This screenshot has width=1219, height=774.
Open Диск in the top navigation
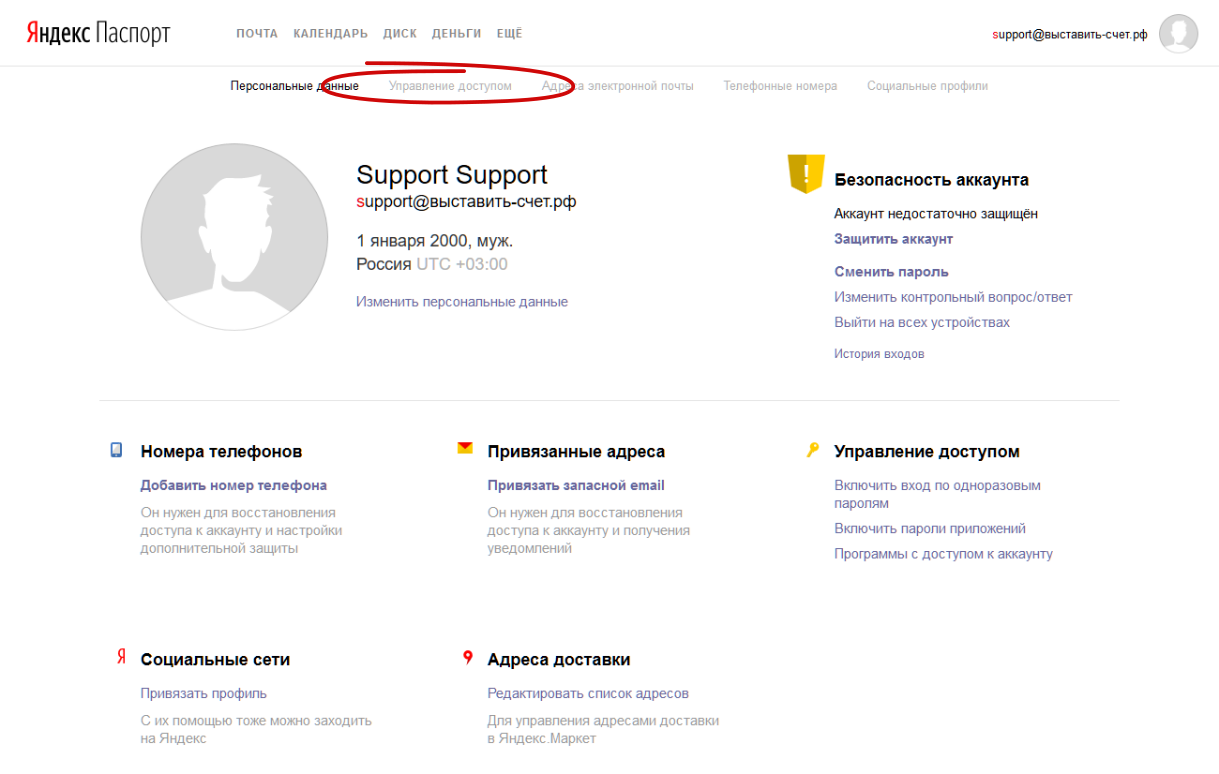tap(400, 34)
